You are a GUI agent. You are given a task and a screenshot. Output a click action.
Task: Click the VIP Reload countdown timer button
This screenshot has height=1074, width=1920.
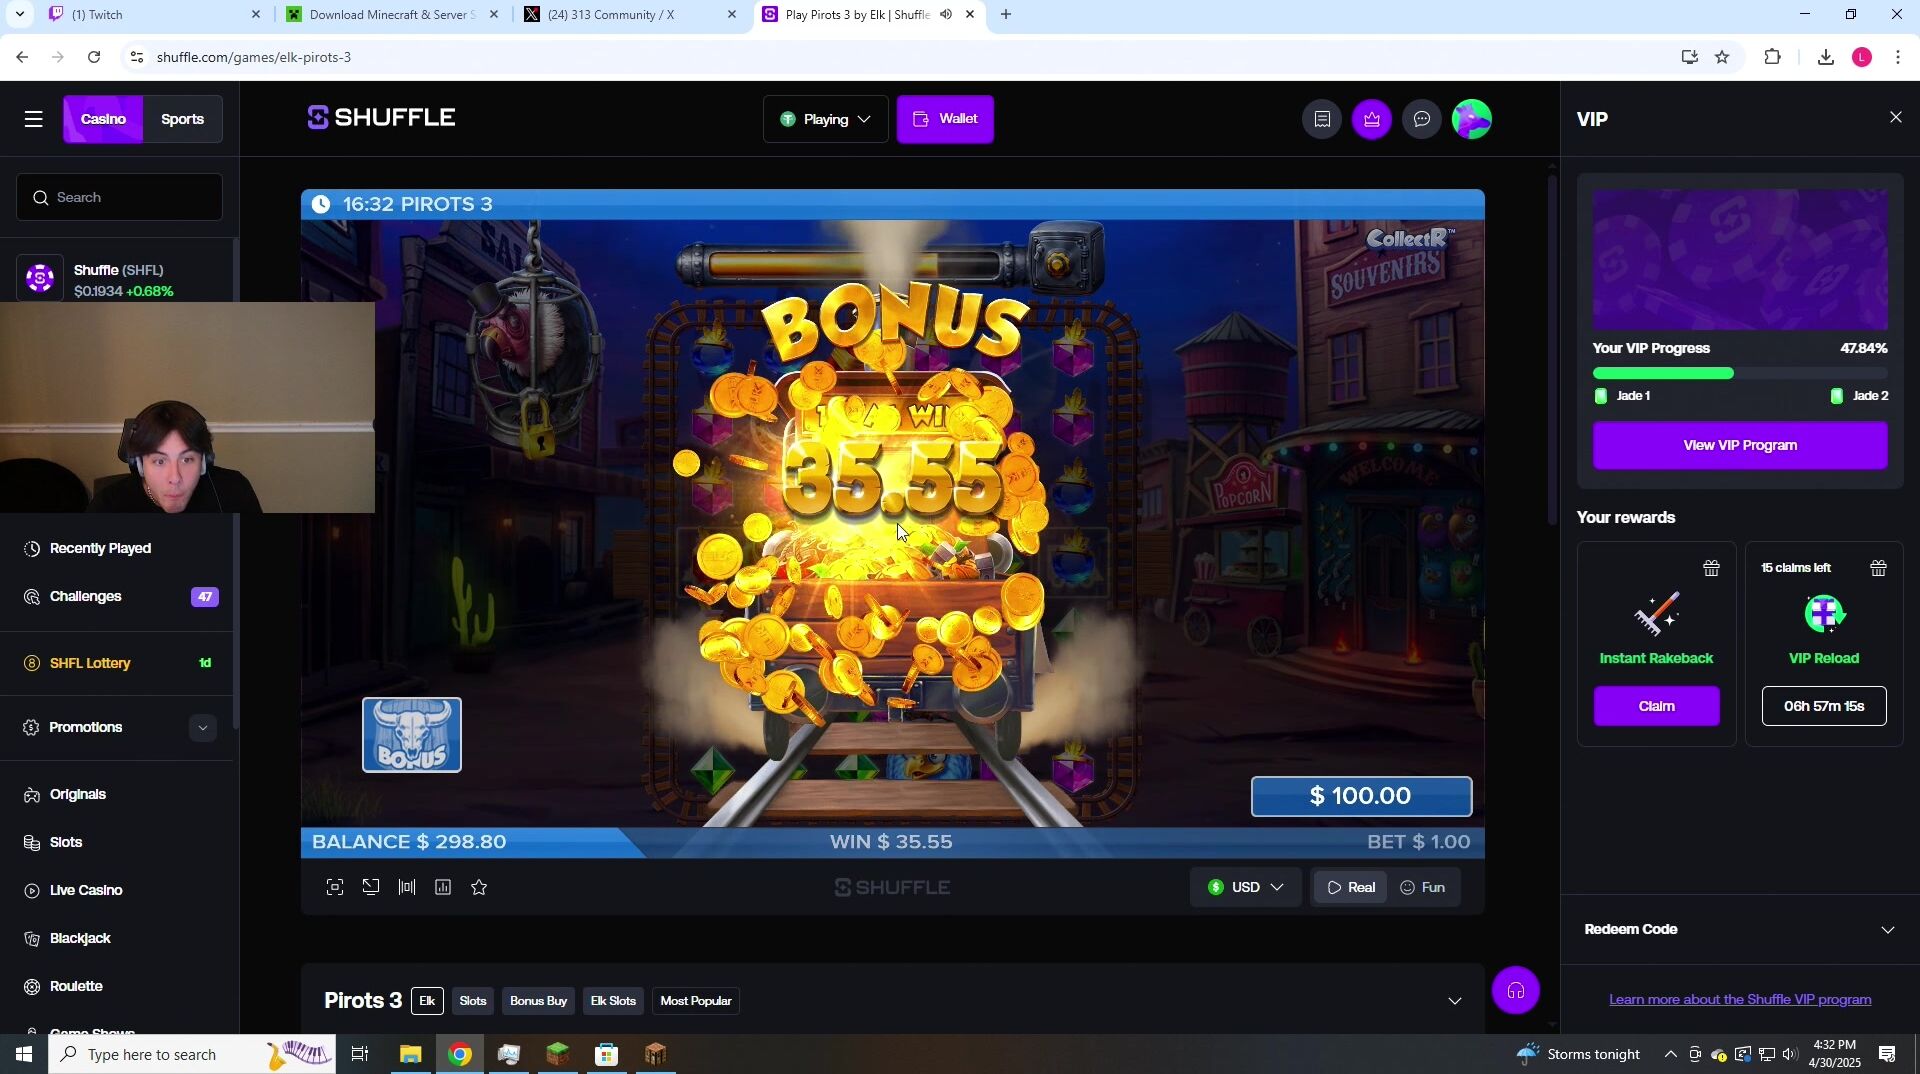1824,707
